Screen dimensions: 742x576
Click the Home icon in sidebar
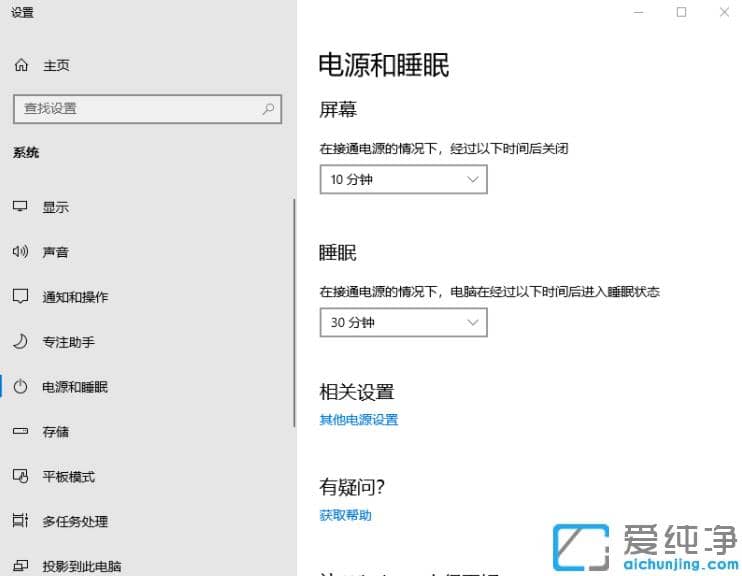coord(21,65)
